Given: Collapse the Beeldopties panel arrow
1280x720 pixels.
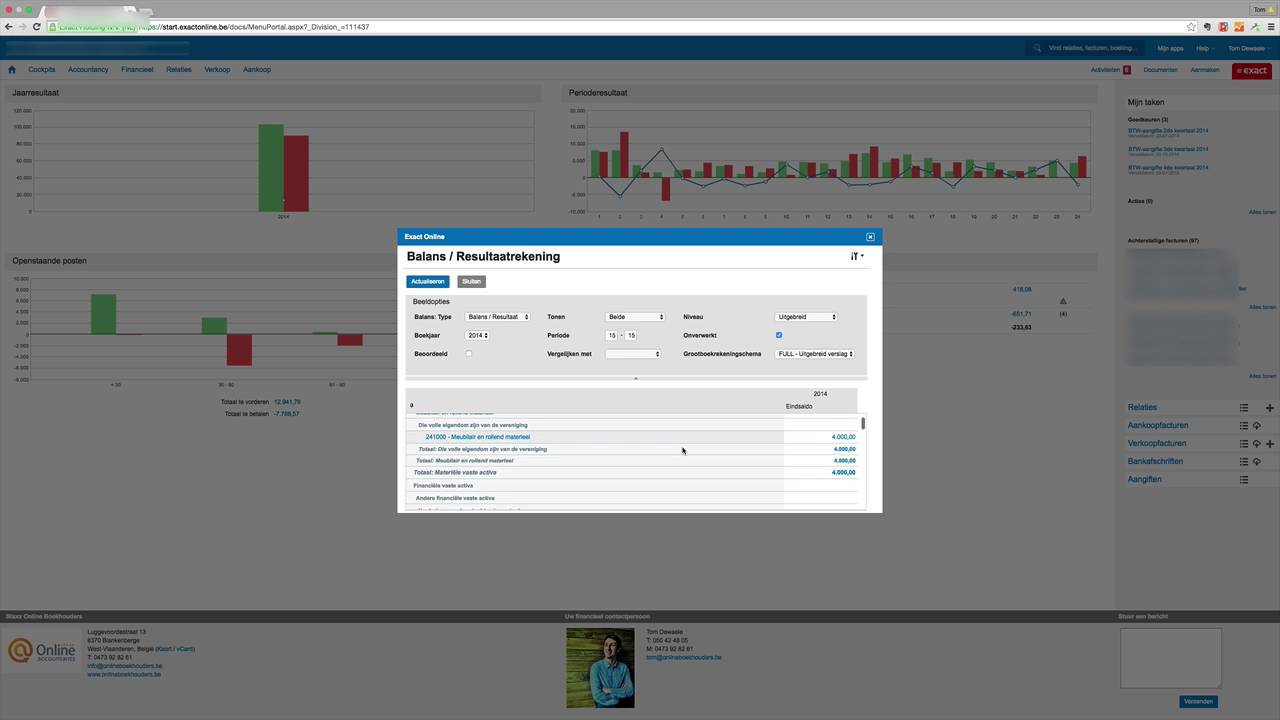Looking at the screenshot, I should (636, 379).
